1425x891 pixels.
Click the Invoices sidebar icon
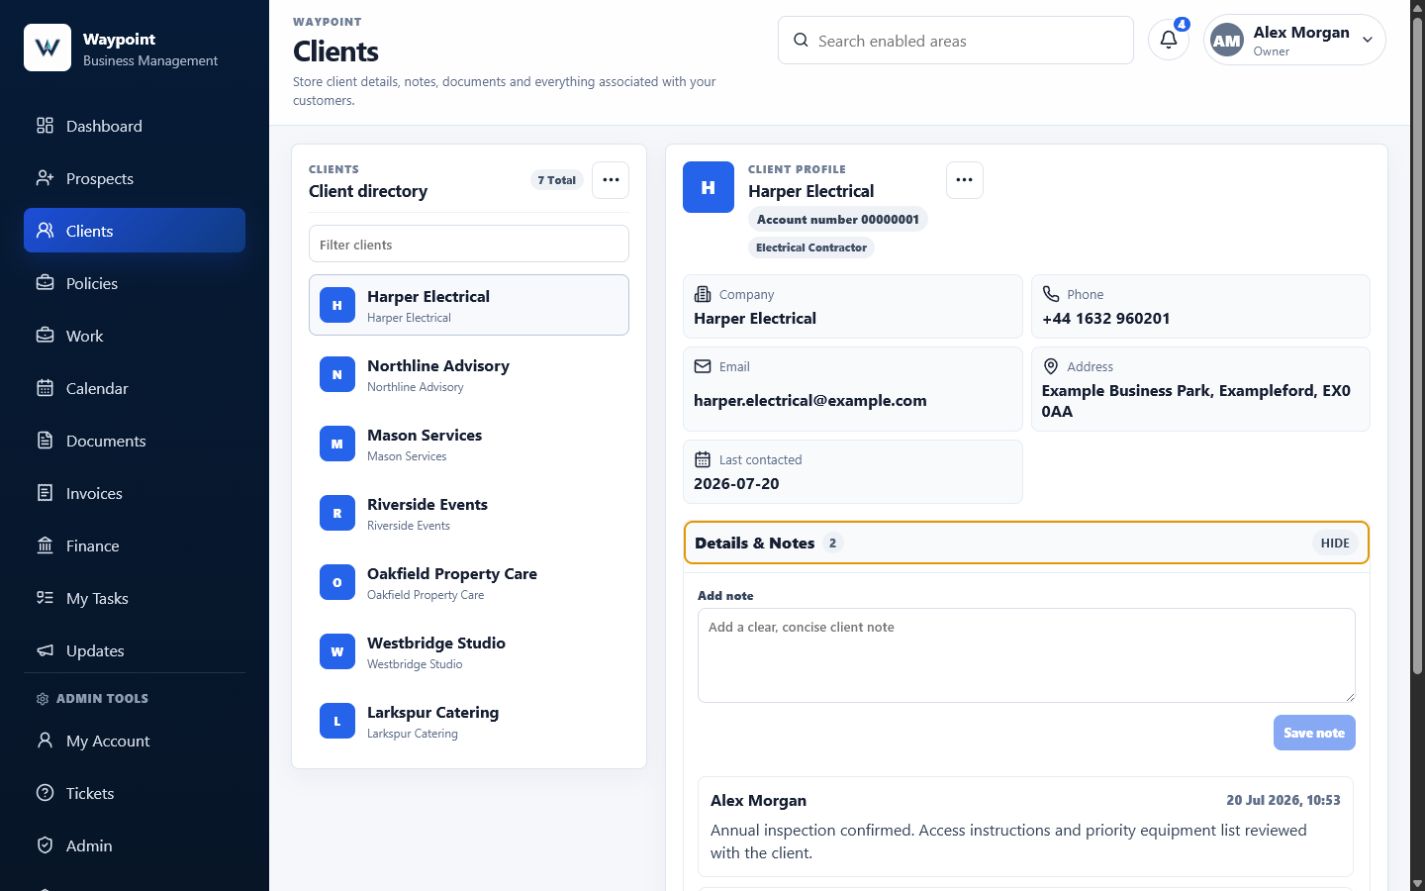click(45, 493)
